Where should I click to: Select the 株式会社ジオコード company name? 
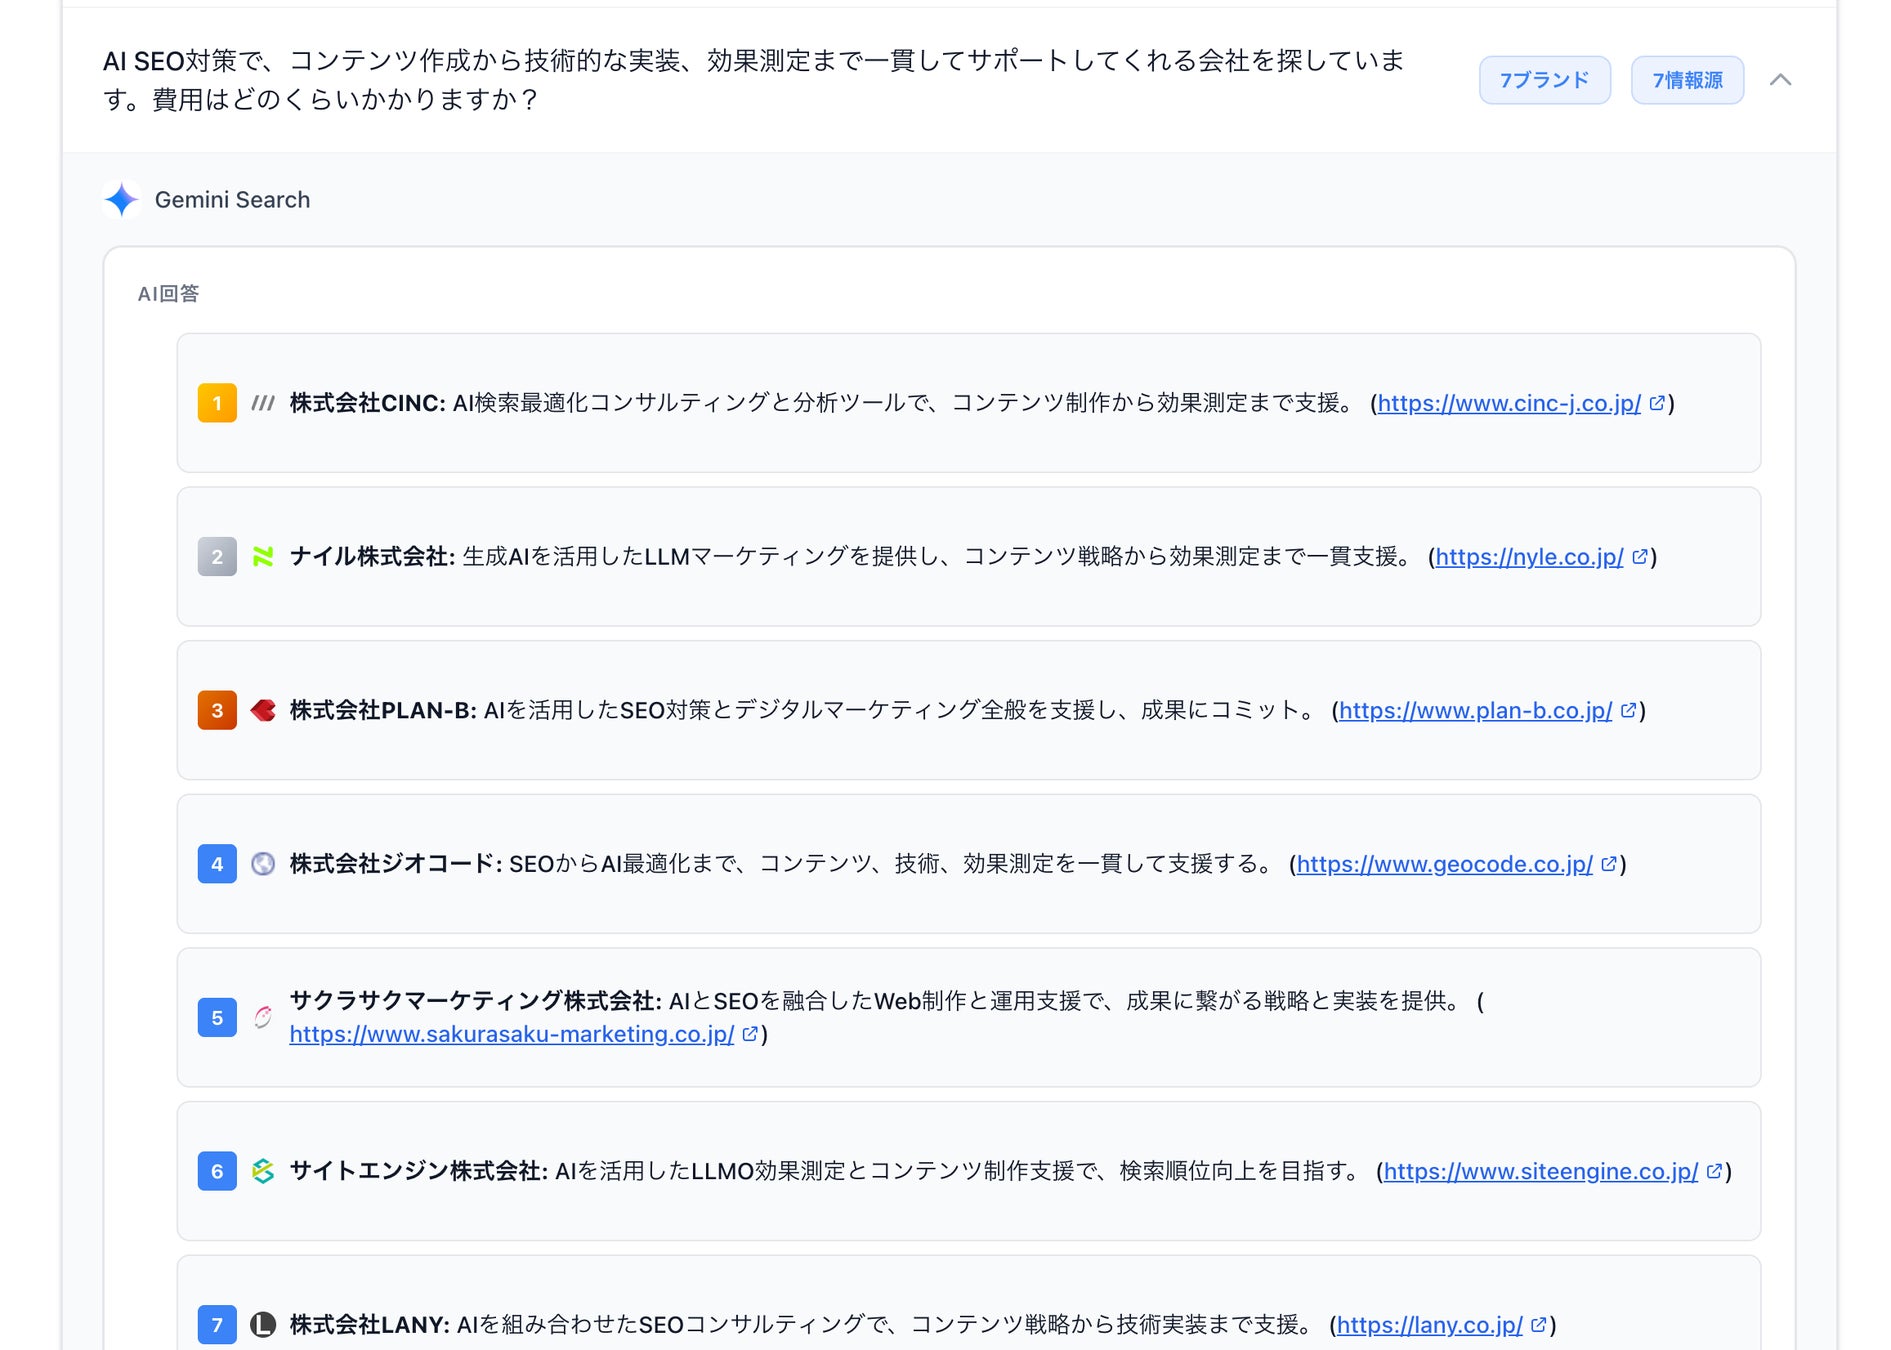(396, 864)
